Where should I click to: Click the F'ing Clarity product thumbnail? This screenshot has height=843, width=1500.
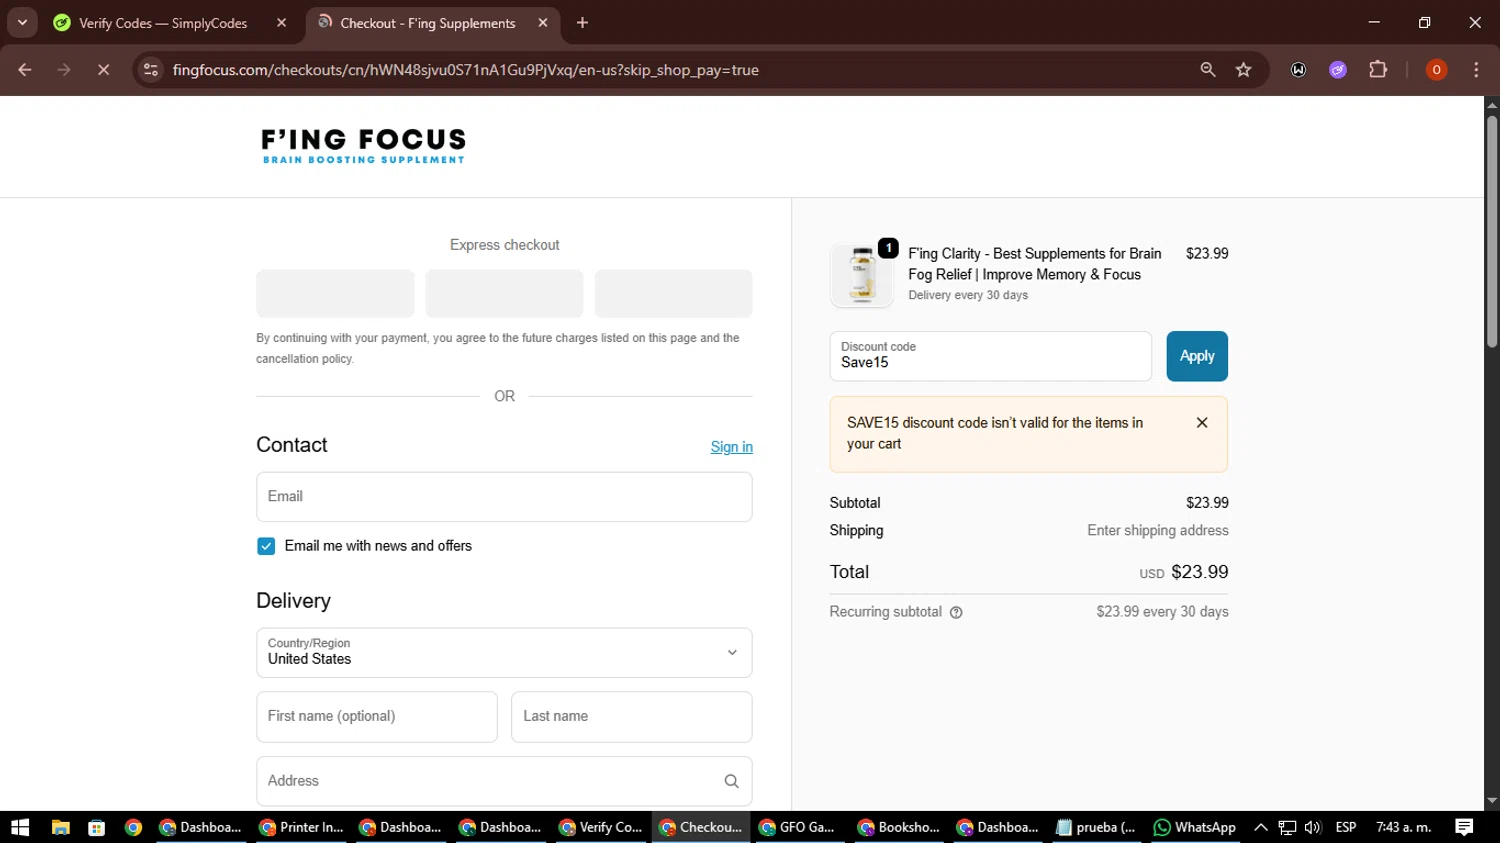tap(862, 275)
